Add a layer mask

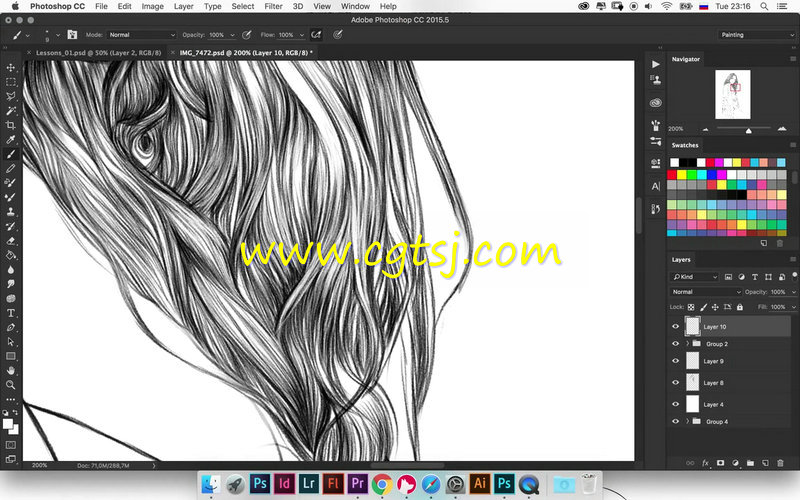coord(720,463)
